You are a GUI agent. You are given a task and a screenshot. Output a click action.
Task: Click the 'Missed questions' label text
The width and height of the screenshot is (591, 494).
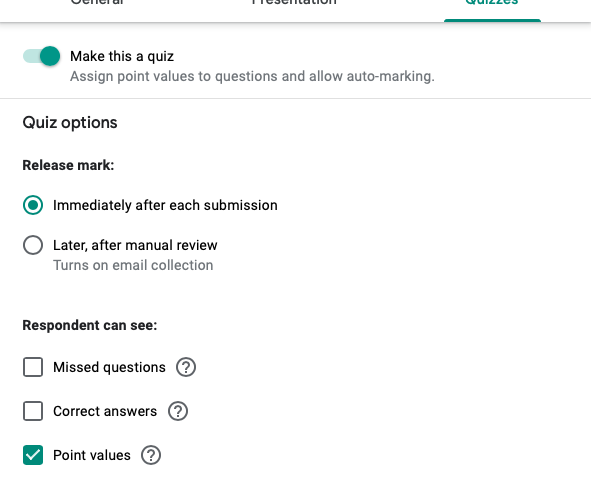[x=109, y=367]
